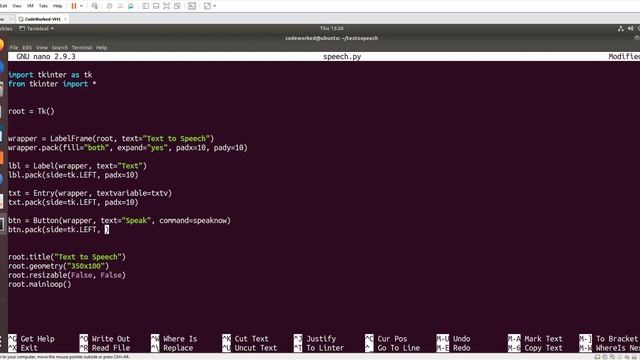Open the terminal View menu
640x360 pixels.
click(x=42, y=47)
